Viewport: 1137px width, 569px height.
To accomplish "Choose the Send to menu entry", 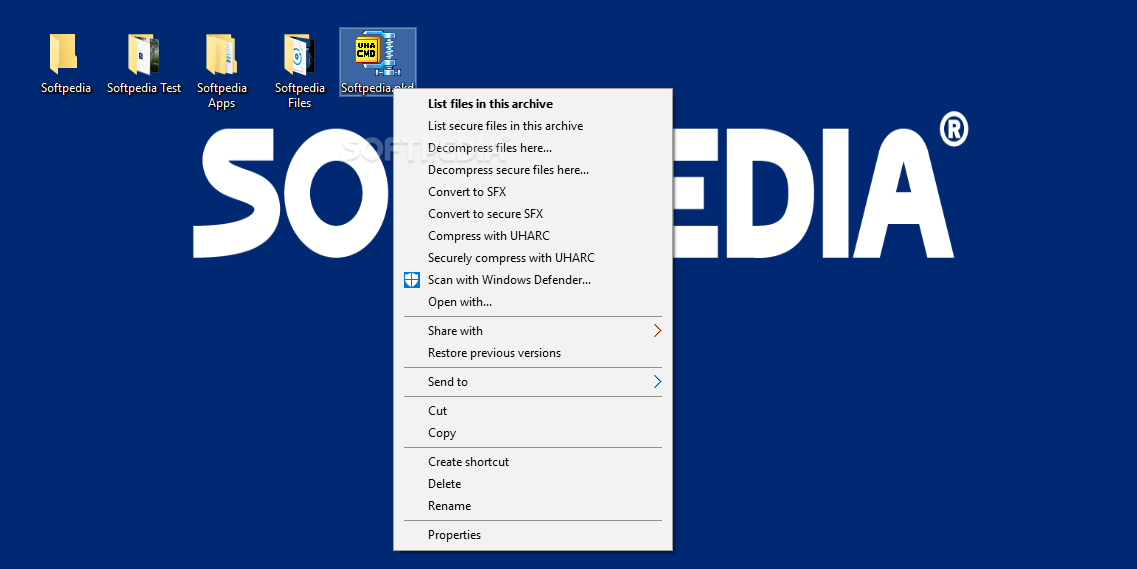I will click(533, 382).
